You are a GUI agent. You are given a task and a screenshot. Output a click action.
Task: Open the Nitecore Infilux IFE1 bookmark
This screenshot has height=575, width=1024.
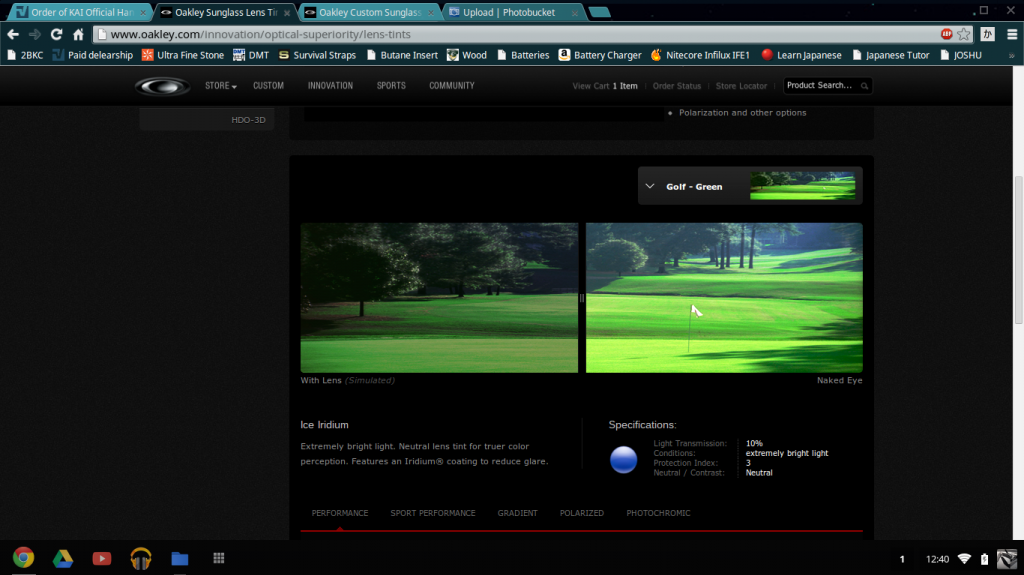(699, 55)
